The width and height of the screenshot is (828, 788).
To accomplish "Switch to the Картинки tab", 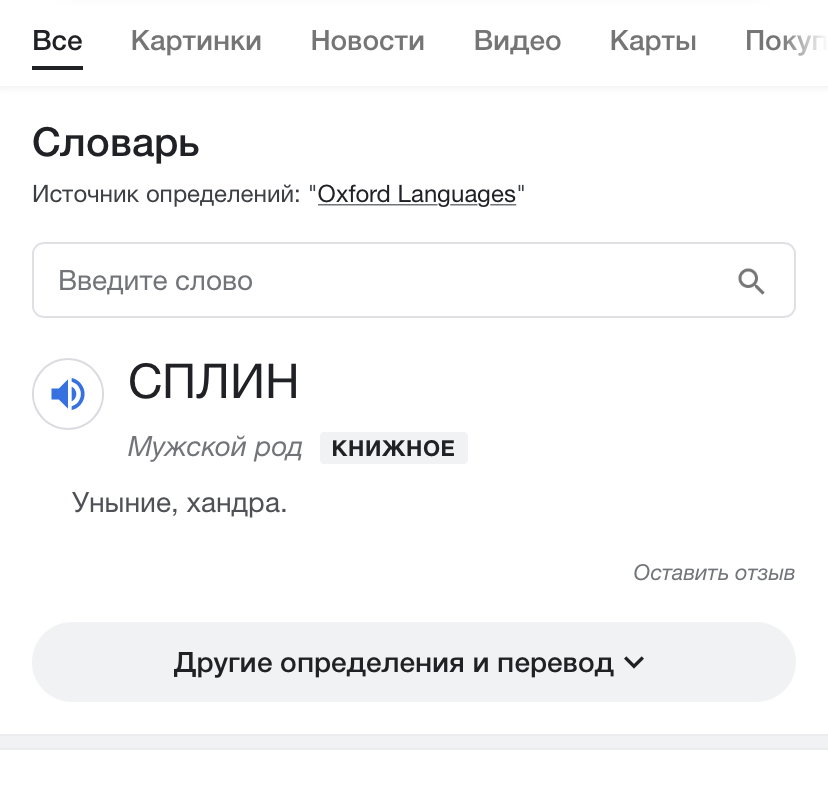I will (x=196, y=41).
